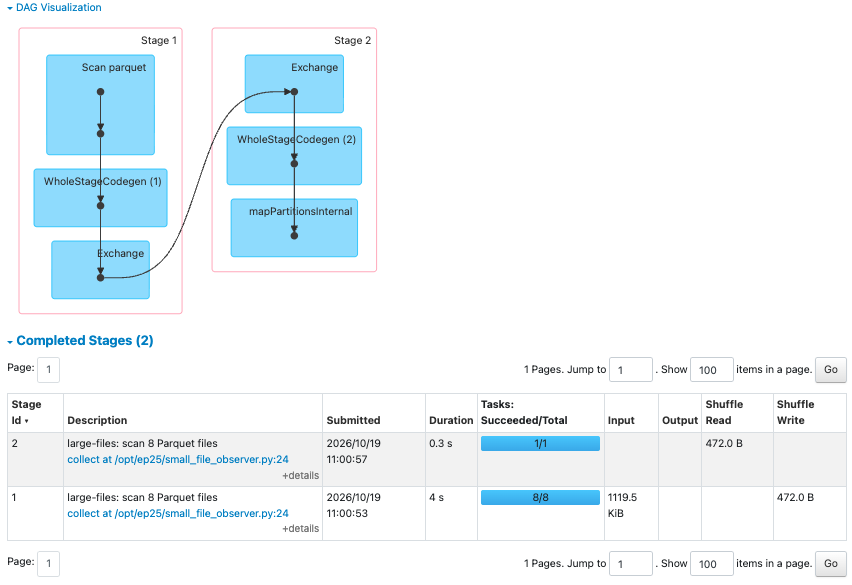The width and height of the screenshot is (852, 585).
Task: Click the 11:00:53 submitted timestamp
Action: pyautogui.click(x=347, y=513)
